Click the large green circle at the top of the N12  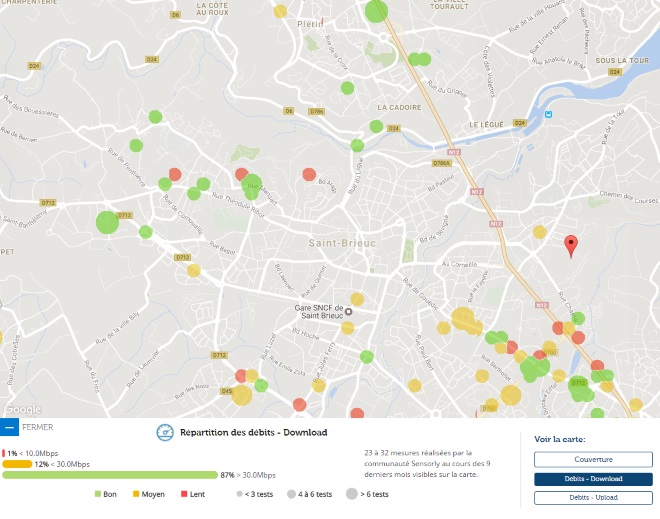pyautogui.click(x=376, y=11)
